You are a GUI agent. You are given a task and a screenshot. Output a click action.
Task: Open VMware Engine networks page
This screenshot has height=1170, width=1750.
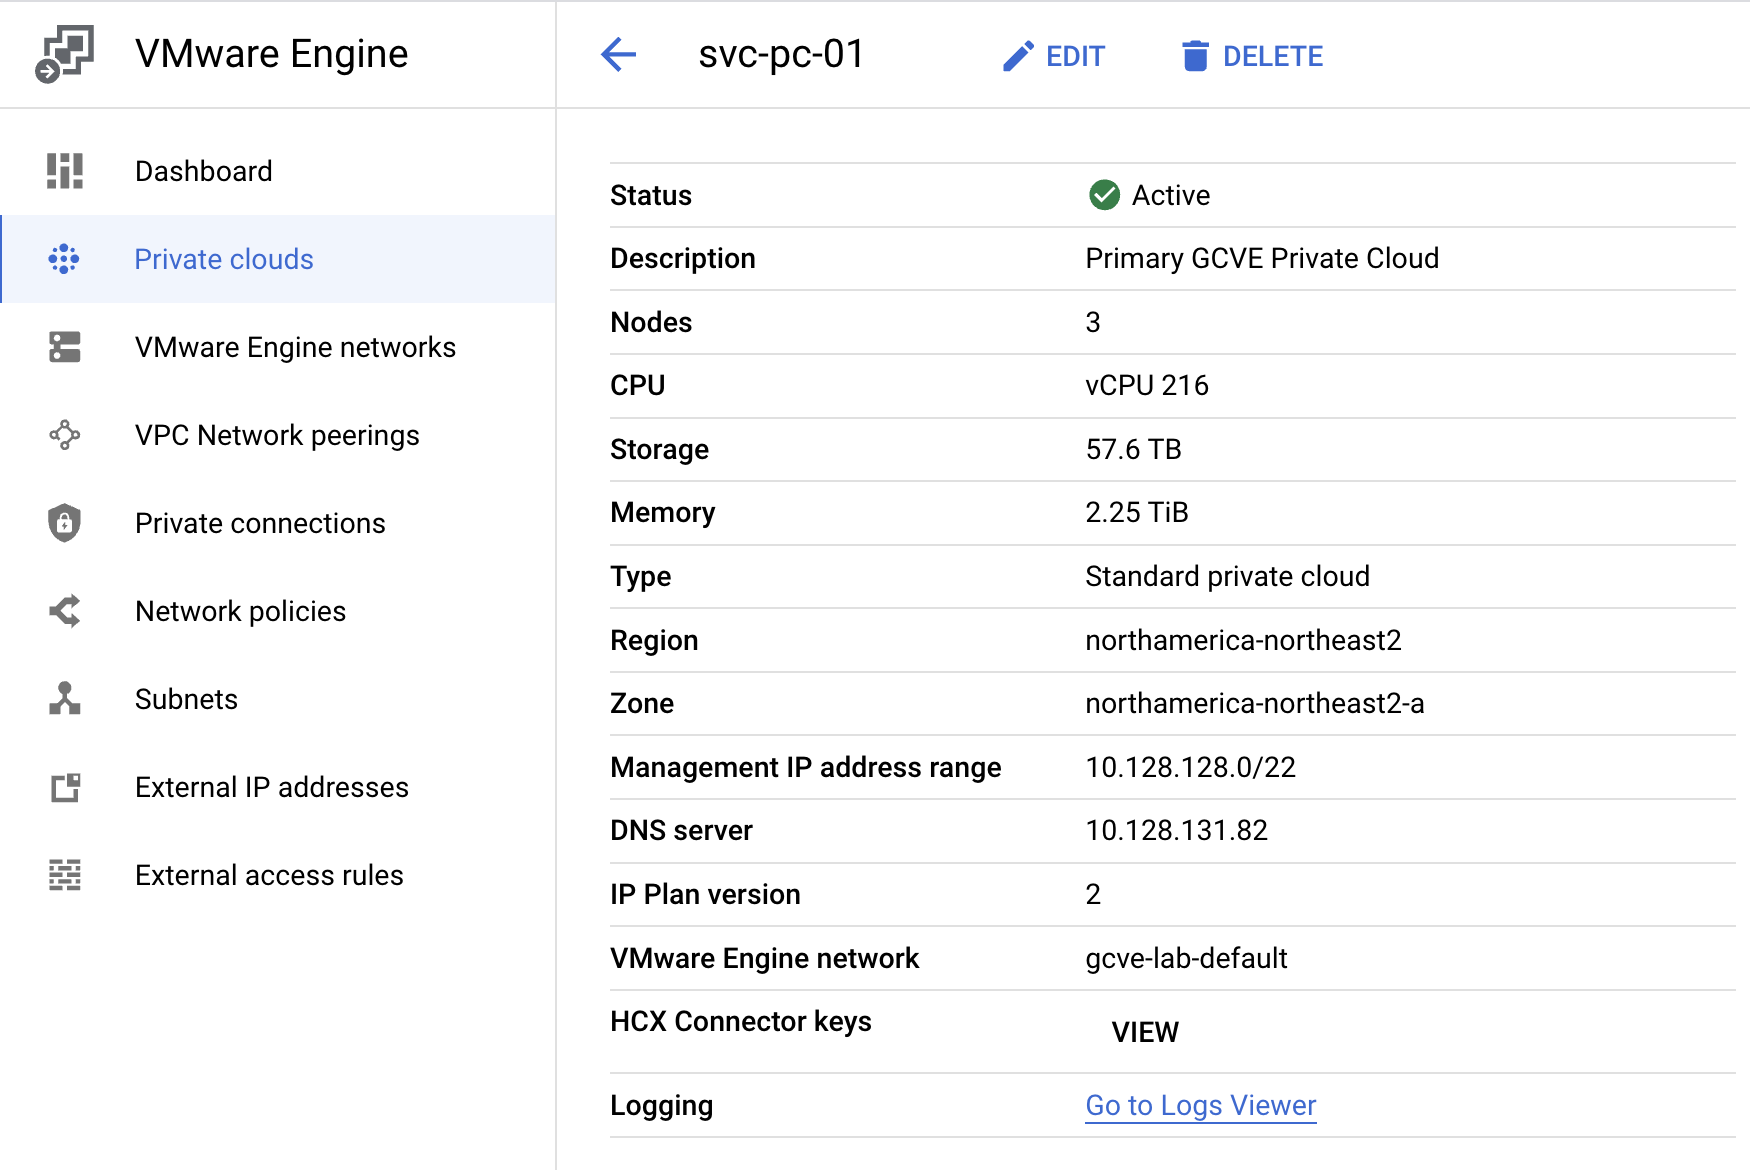click(x=278, y=347)
